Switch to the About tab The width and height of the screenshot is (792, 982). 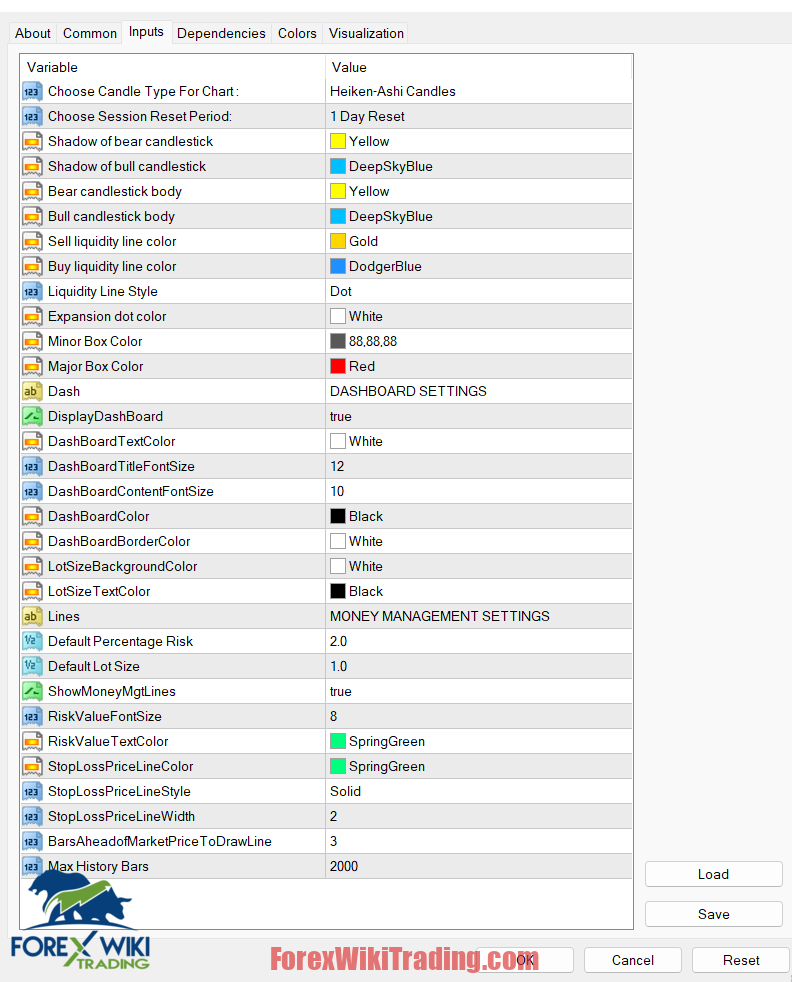pos(33,33)
